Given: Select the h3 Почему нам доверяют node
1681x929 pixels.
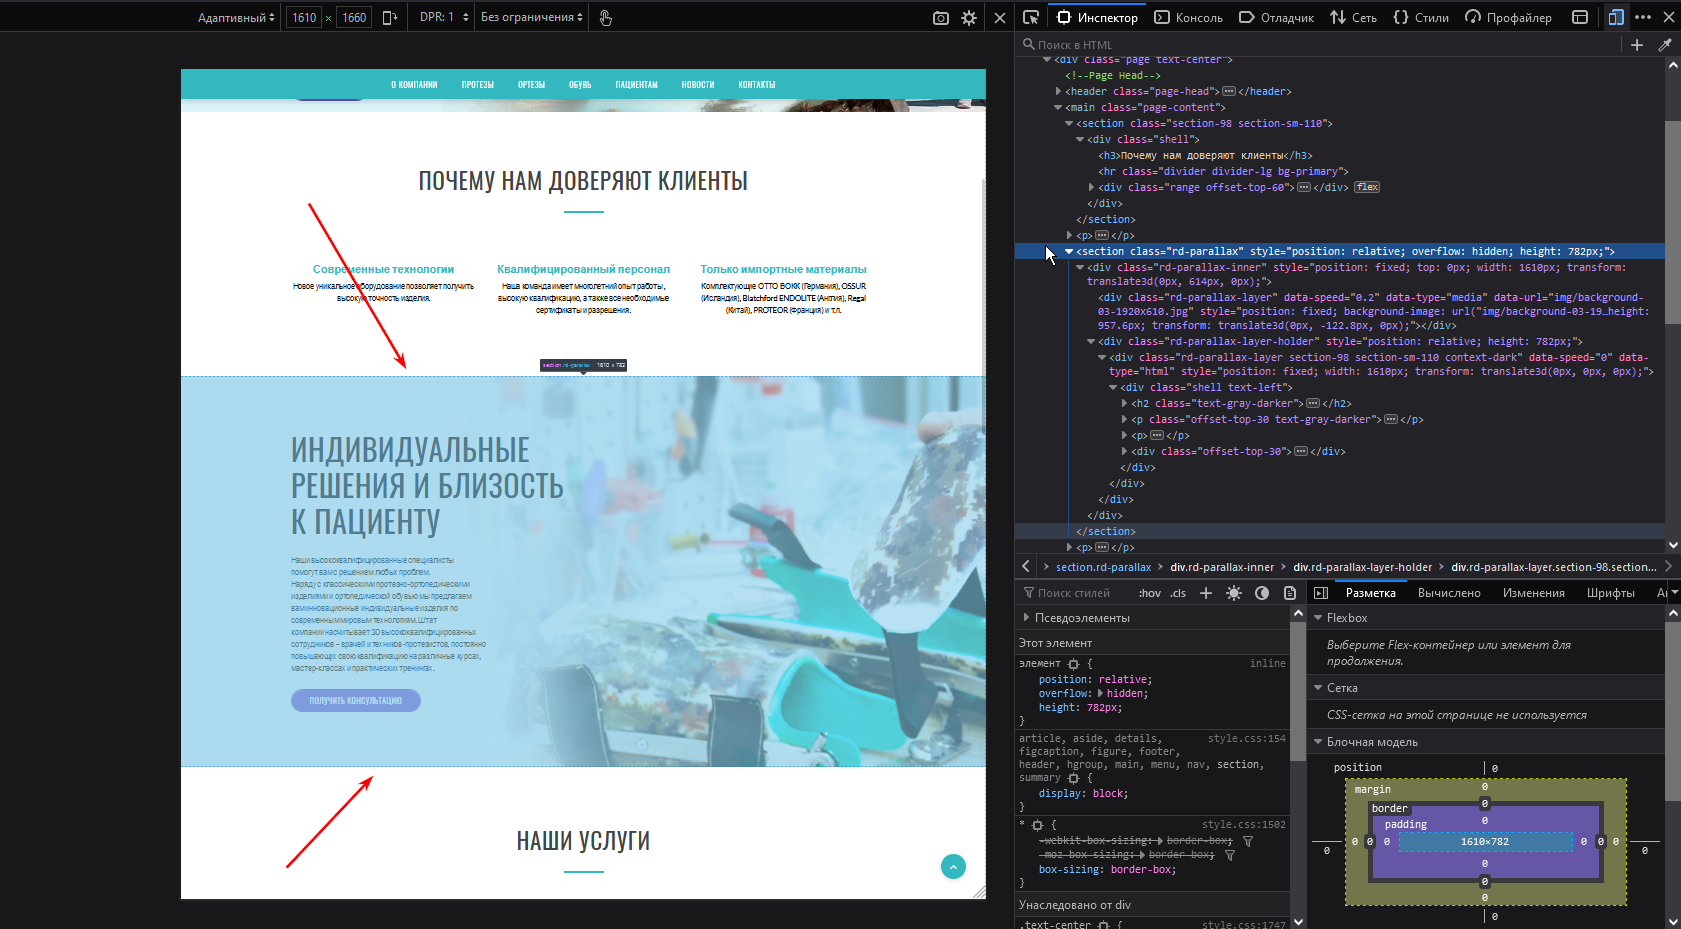Looking at the screenshot, I should [x=1205, y=156].
